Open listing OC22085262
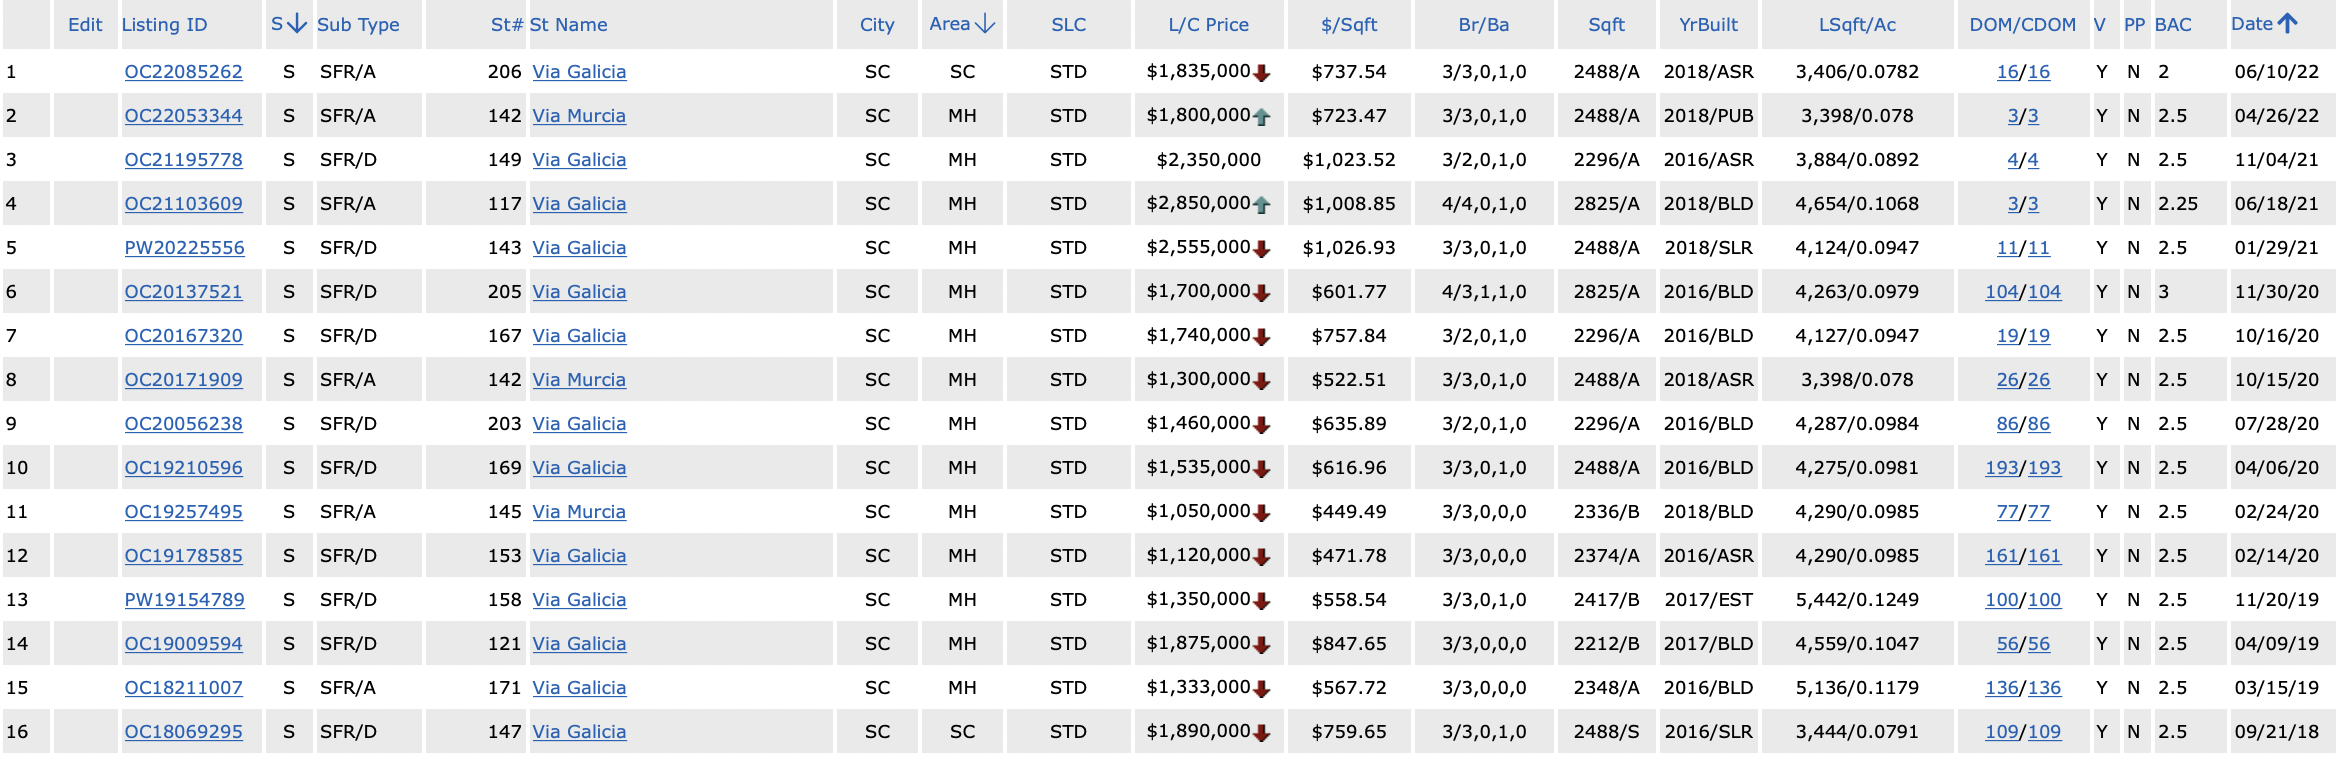 [183, 72]
